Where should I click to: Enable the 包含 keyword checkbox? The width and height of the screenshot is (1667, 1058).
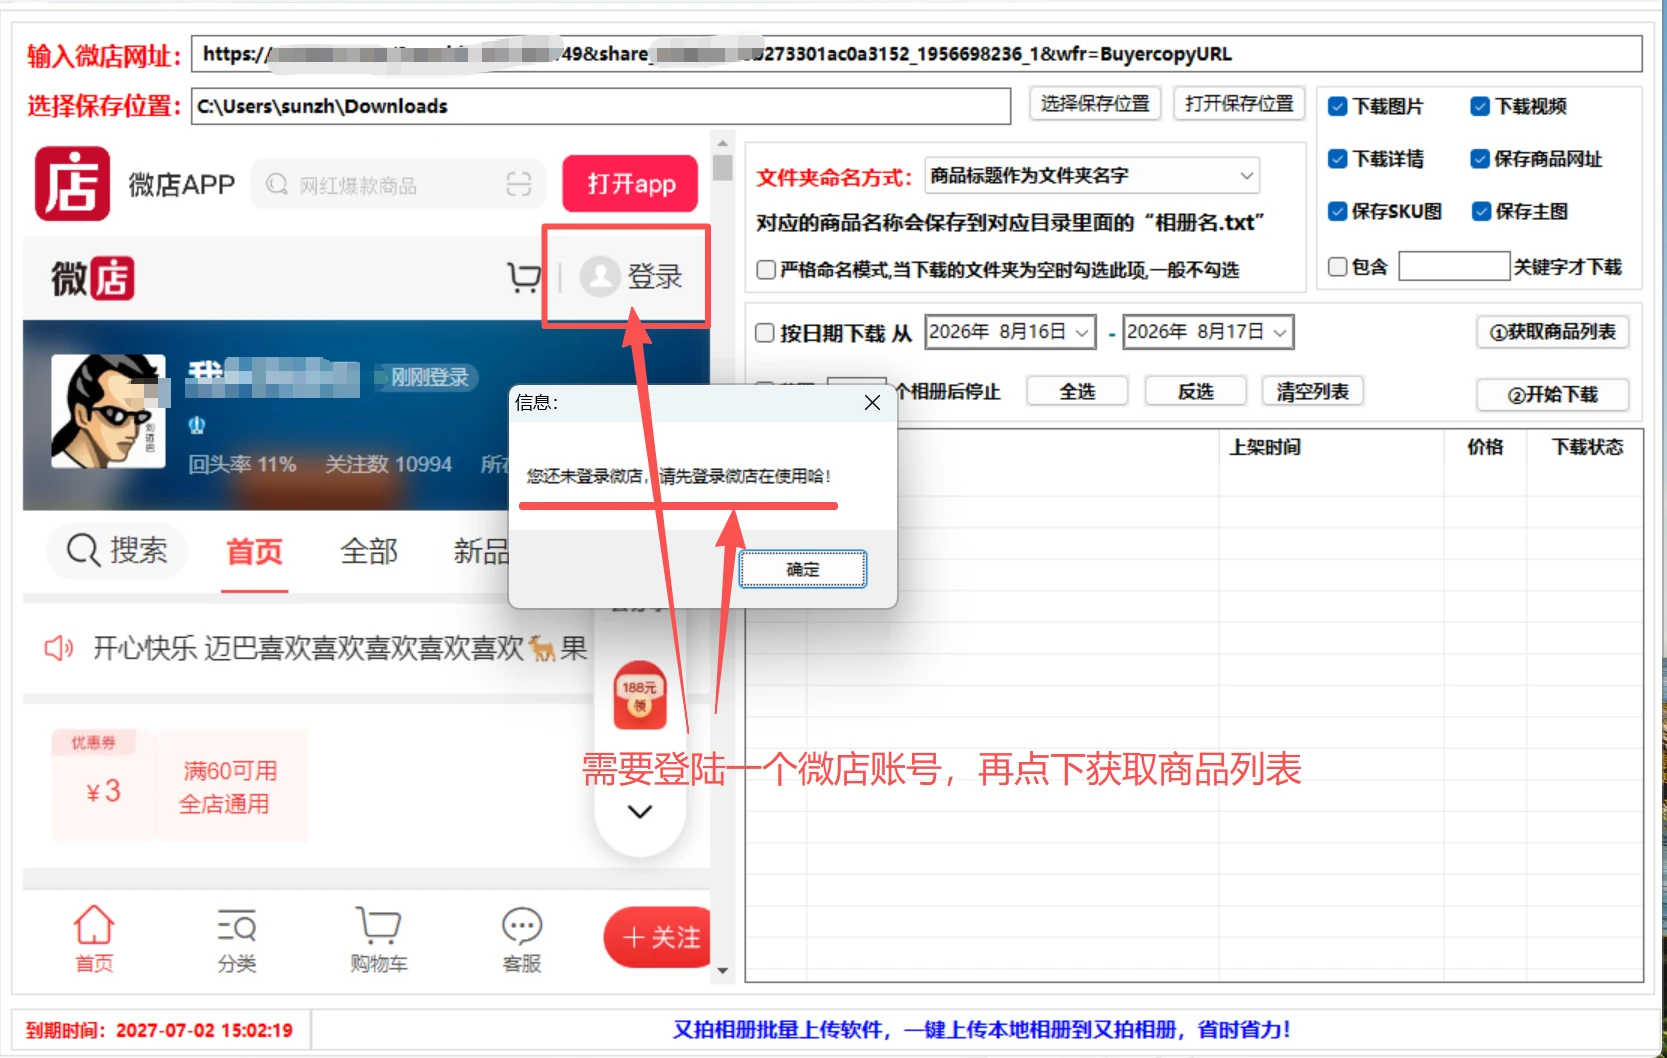coord(1337,266)
